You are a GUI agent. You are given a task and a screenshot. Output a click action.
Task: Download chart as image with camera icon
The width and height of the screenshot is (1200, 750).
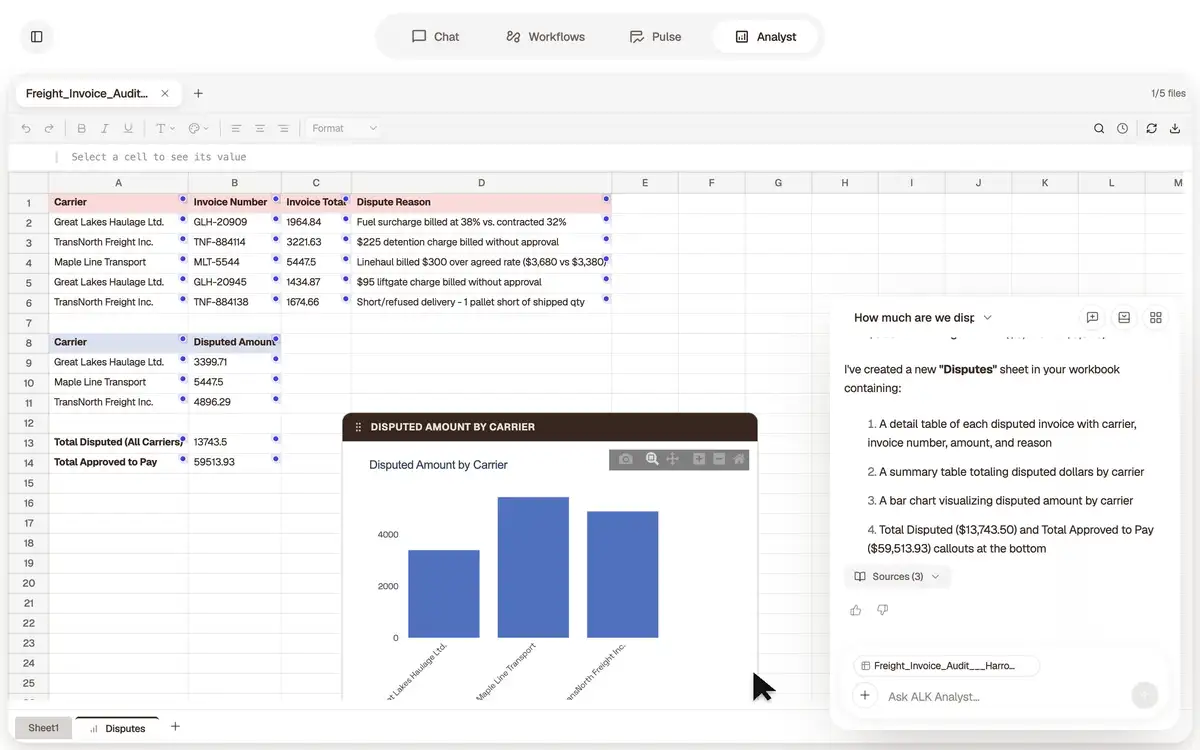pos(626,459)
